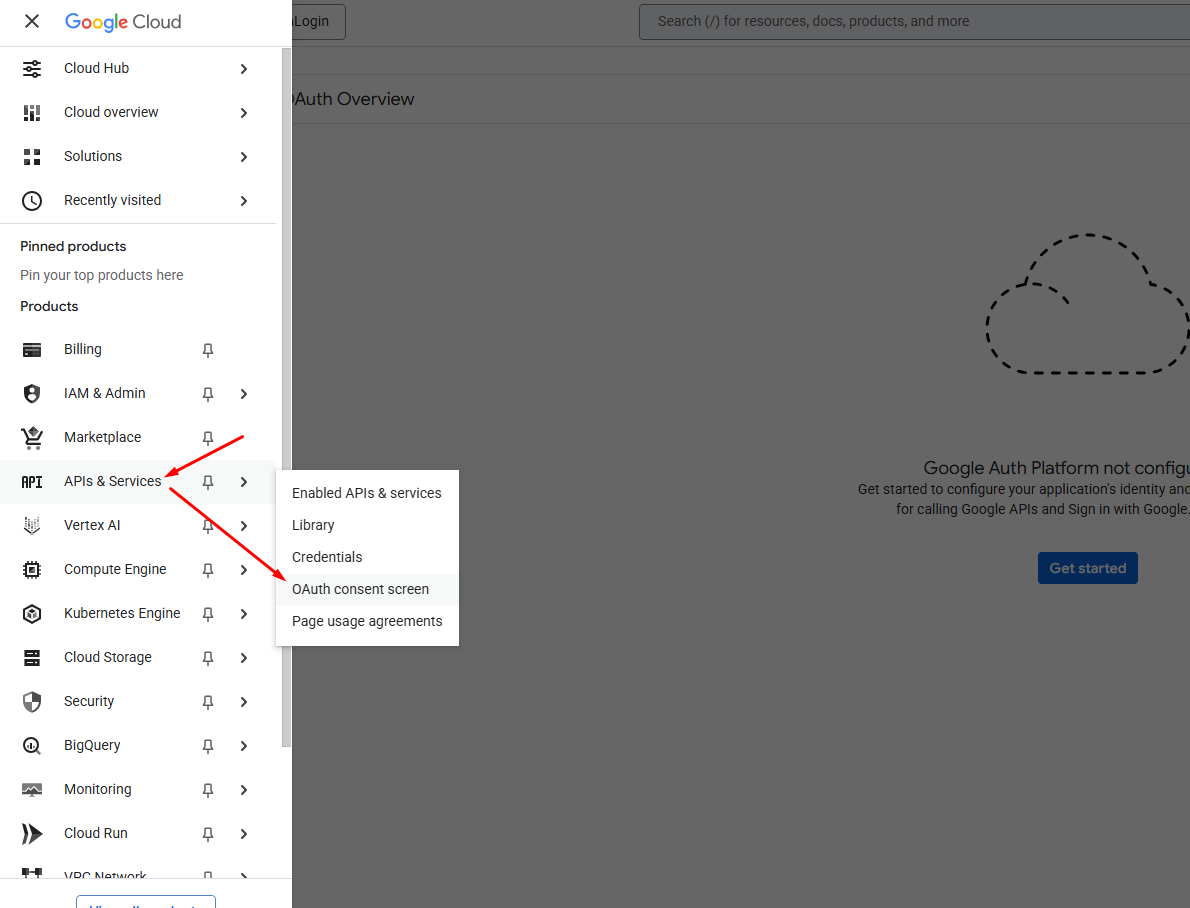1190x908 pixels.
Task: Click the BigQuery label in Products
Action: [92, 746]
